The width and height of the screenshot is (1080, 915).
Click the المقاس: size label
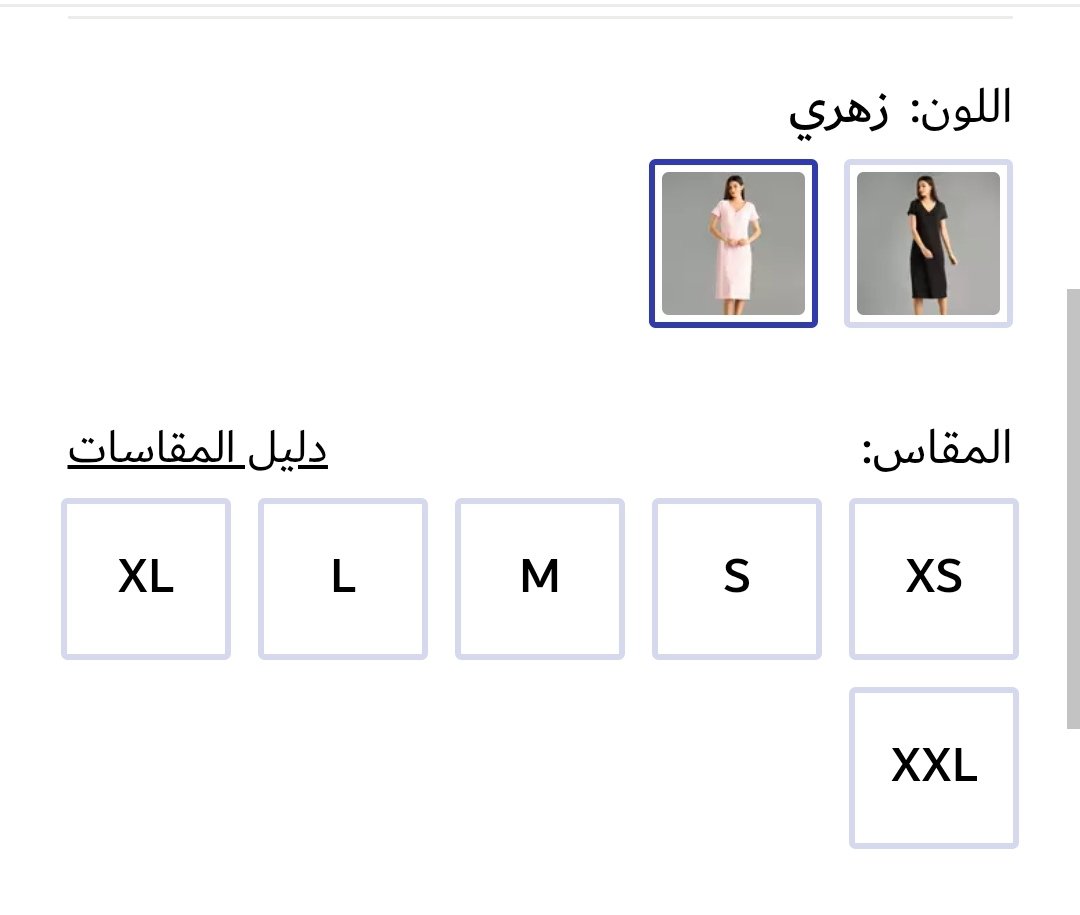[936, 449]
